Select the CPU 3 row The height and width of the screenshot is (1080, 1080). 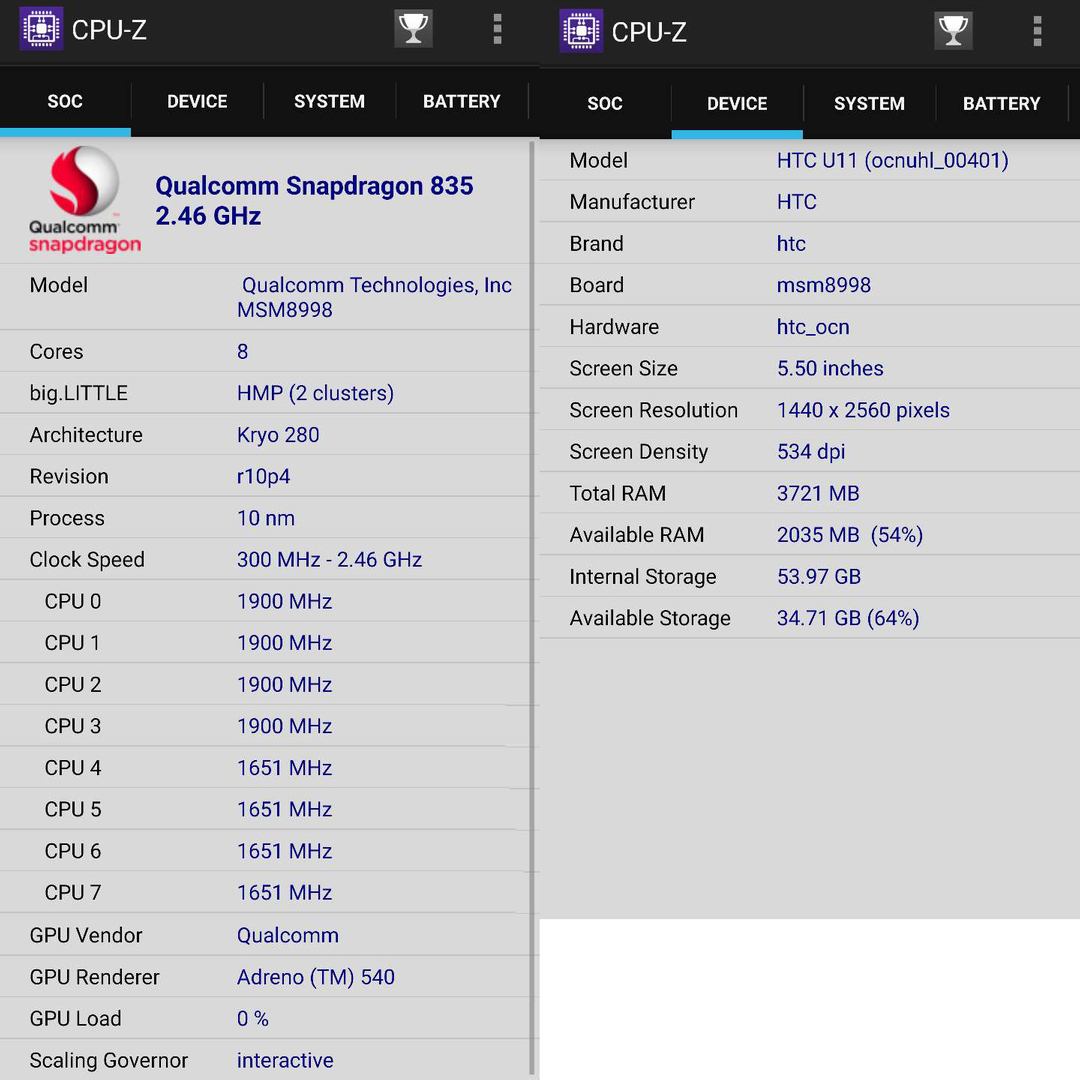265,726
